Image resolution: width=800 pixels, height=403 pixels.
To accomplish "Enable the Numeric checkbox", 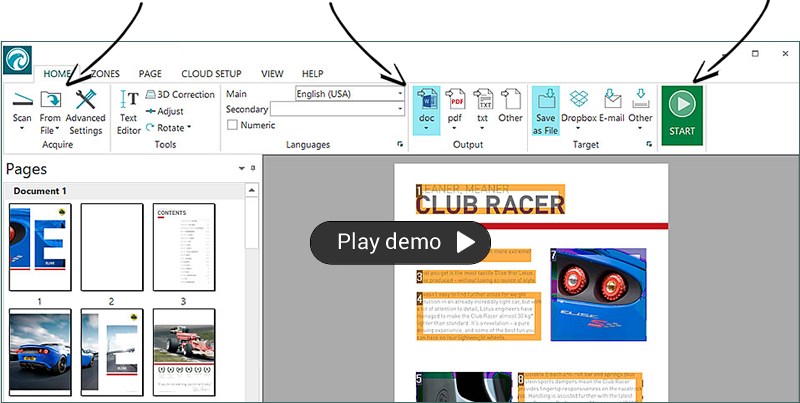I will coord(233,125).
